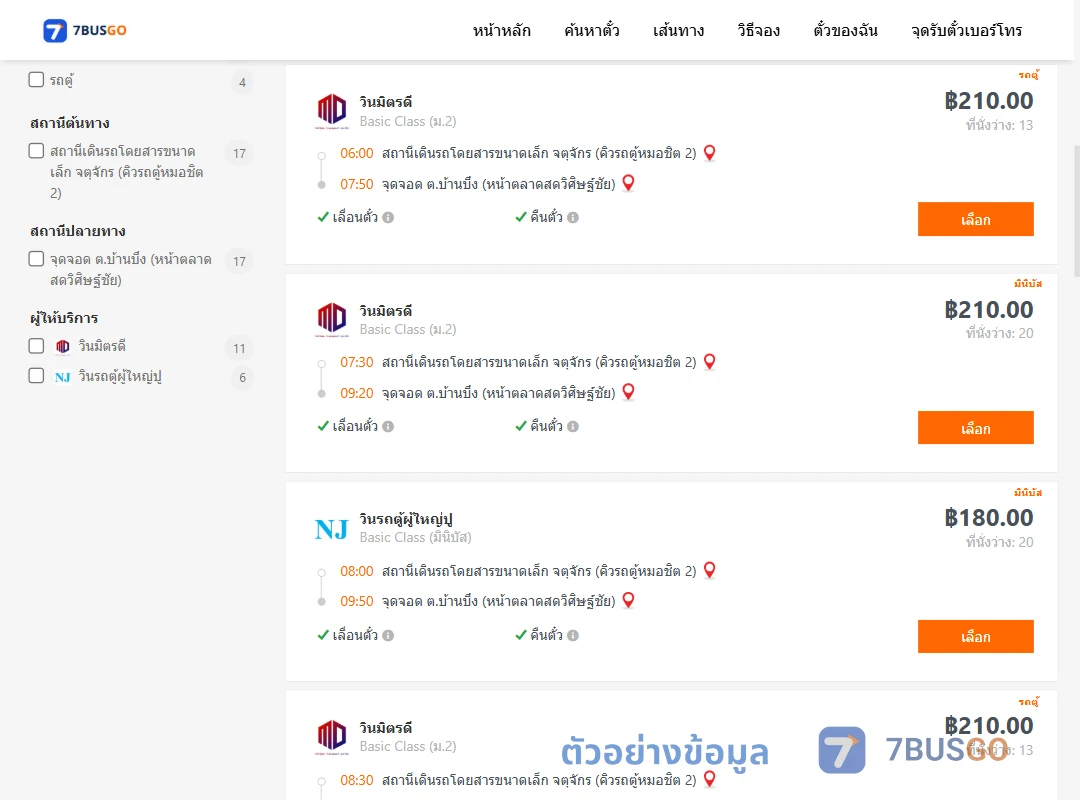Click มินิบัส tag on the 07:30 trip
The width and height of the screenshot is (1080, 800).
[1028, 283]
